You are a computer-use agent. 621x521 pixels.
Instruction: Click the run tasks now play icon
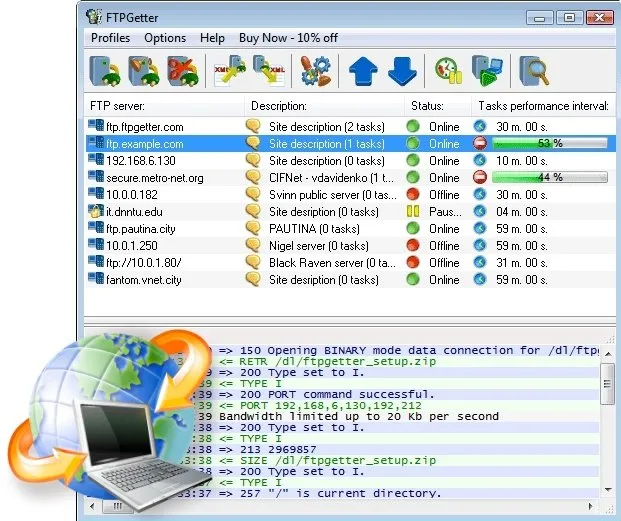tap(487, 71)
